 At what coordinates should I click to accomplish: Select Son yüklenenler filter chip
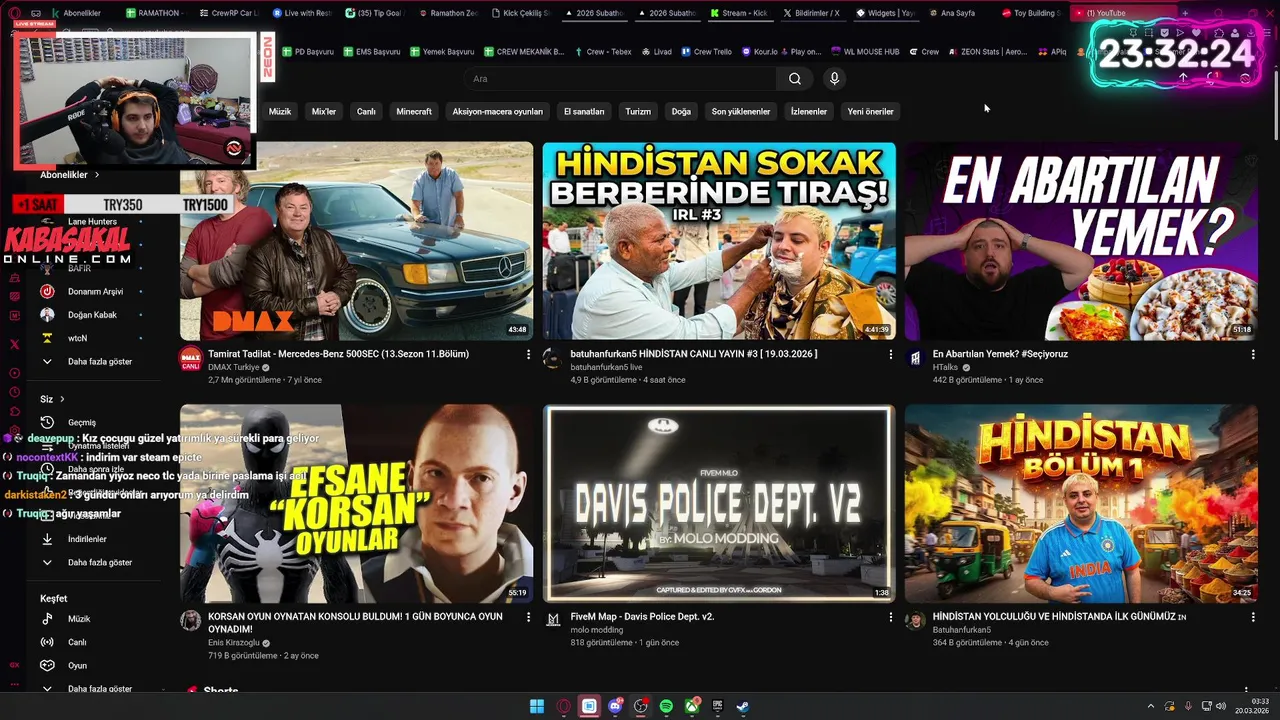tap(741, 111)
